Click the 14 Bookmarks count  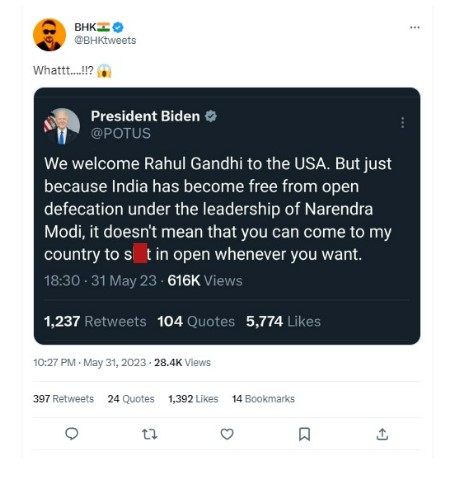(x=263, y=399)
